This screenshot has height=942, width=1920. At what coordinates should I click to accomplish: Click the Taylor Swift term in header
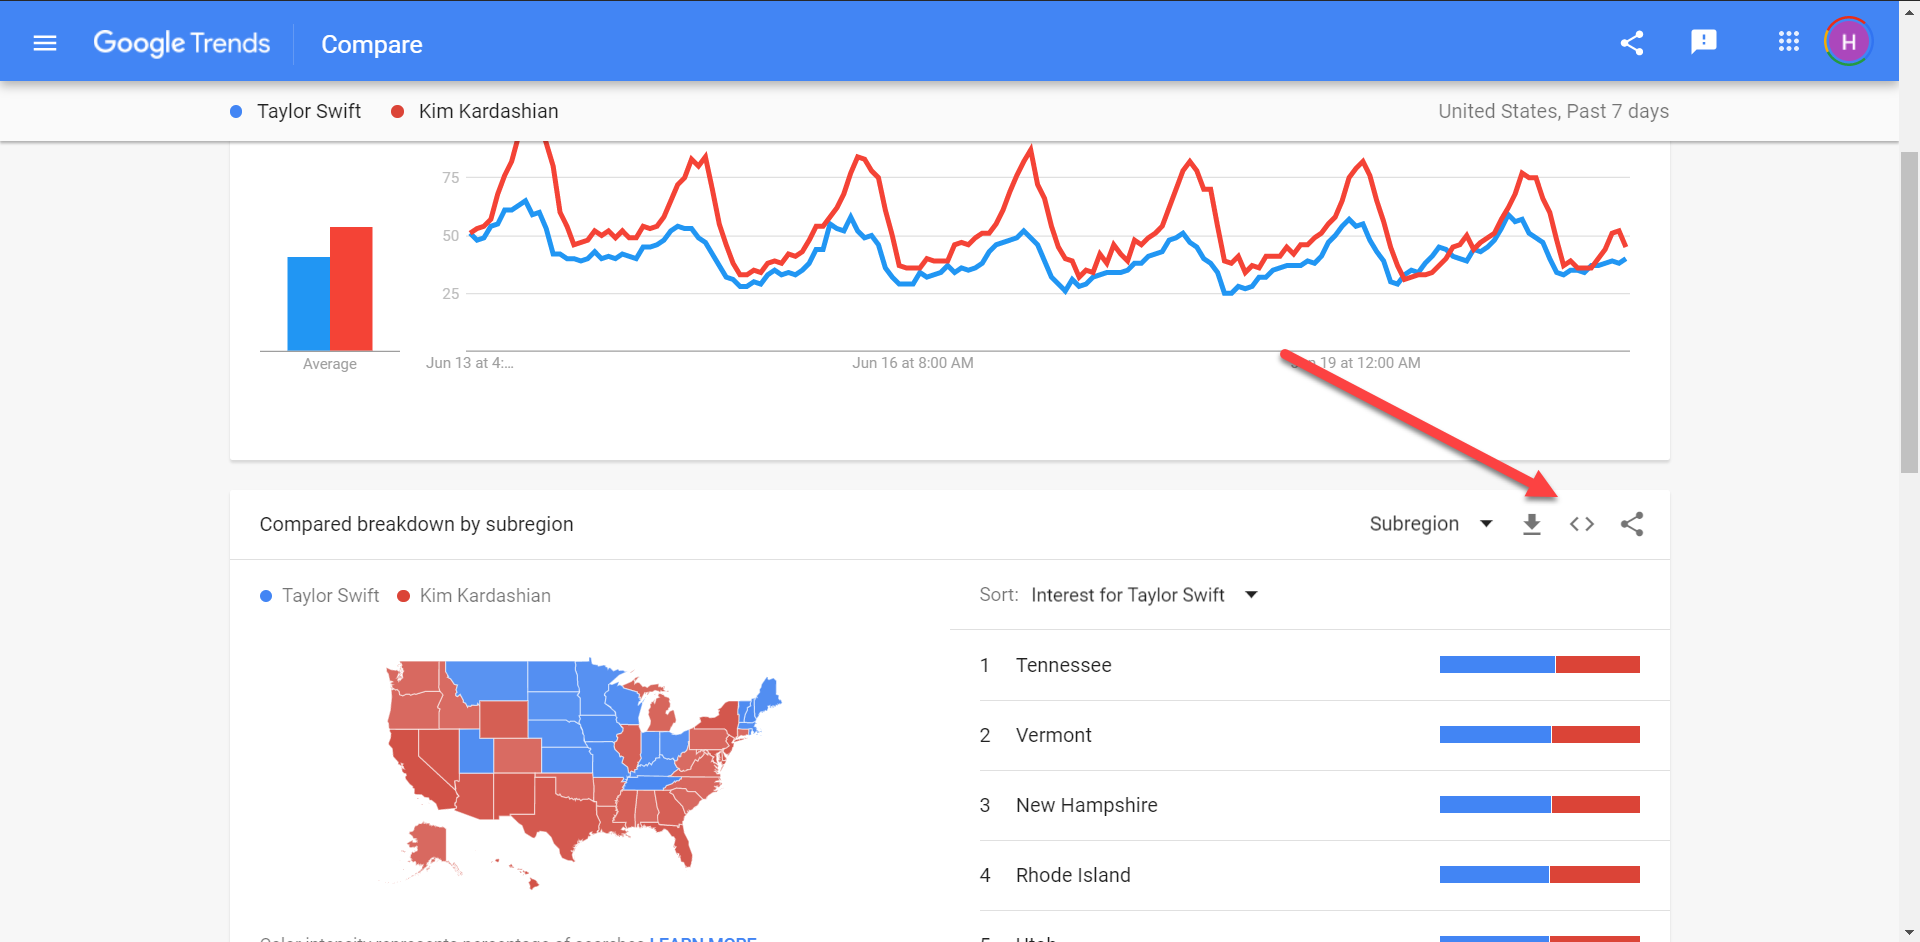pos(308,111)
